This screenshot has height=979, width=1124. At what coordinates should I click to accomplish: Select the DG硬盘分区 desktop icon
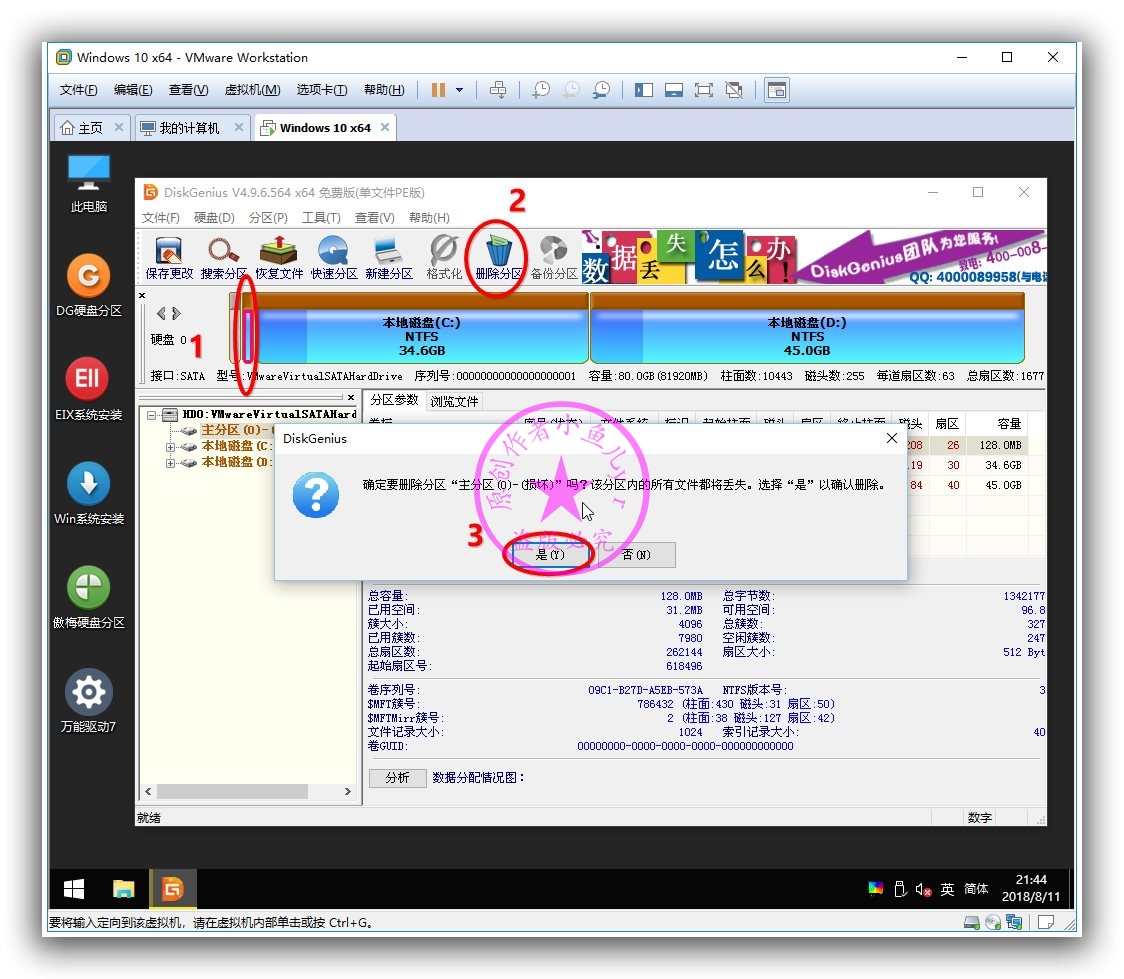(89, 285)
